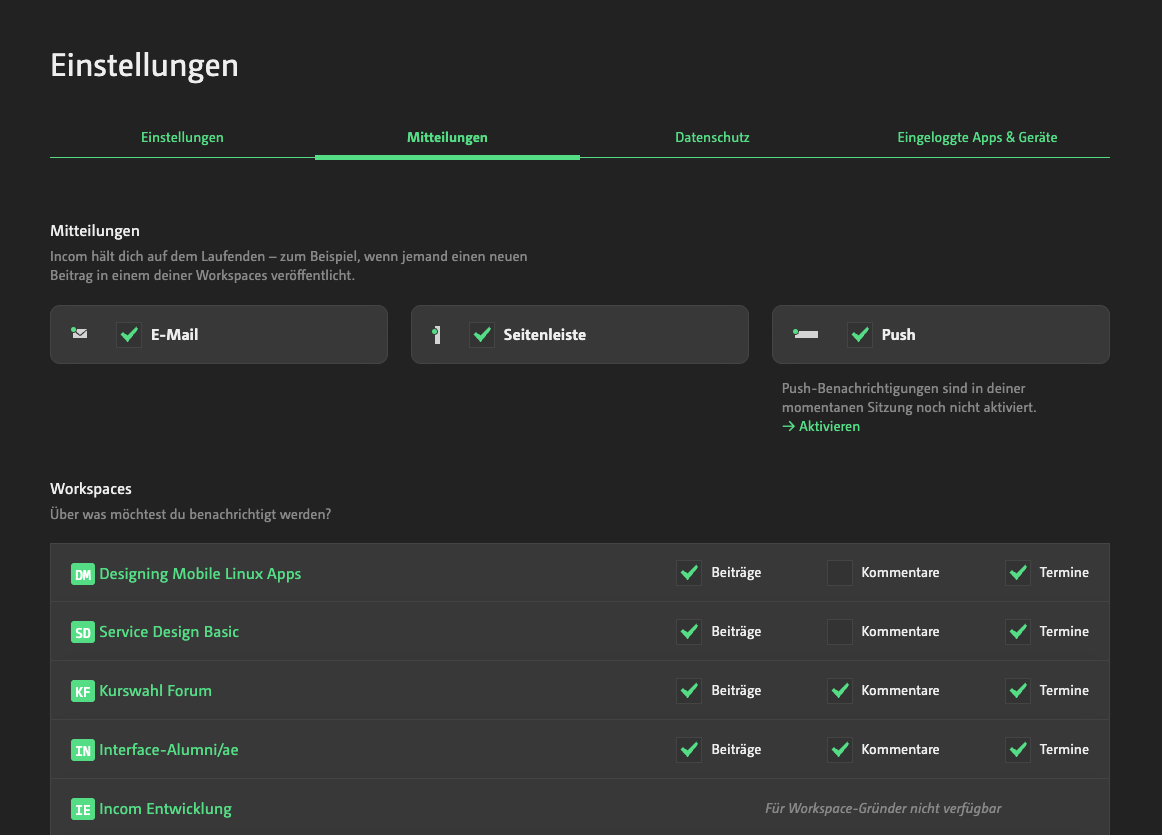Click the DM workspace badge icon

(83, 574)
